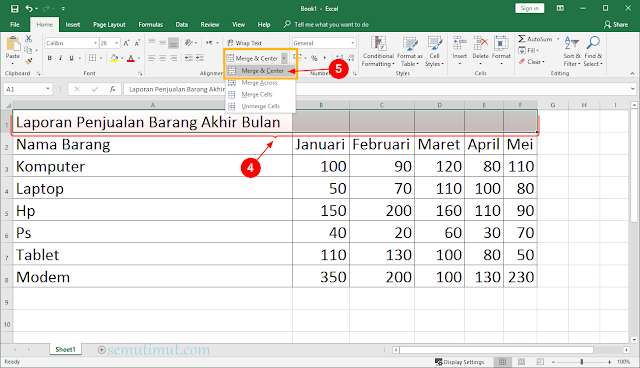The height and width of the screenshot is (368, 640).
Task: Toggle Wrap Text
Action: pyautogui.click(x=244, y=43)
